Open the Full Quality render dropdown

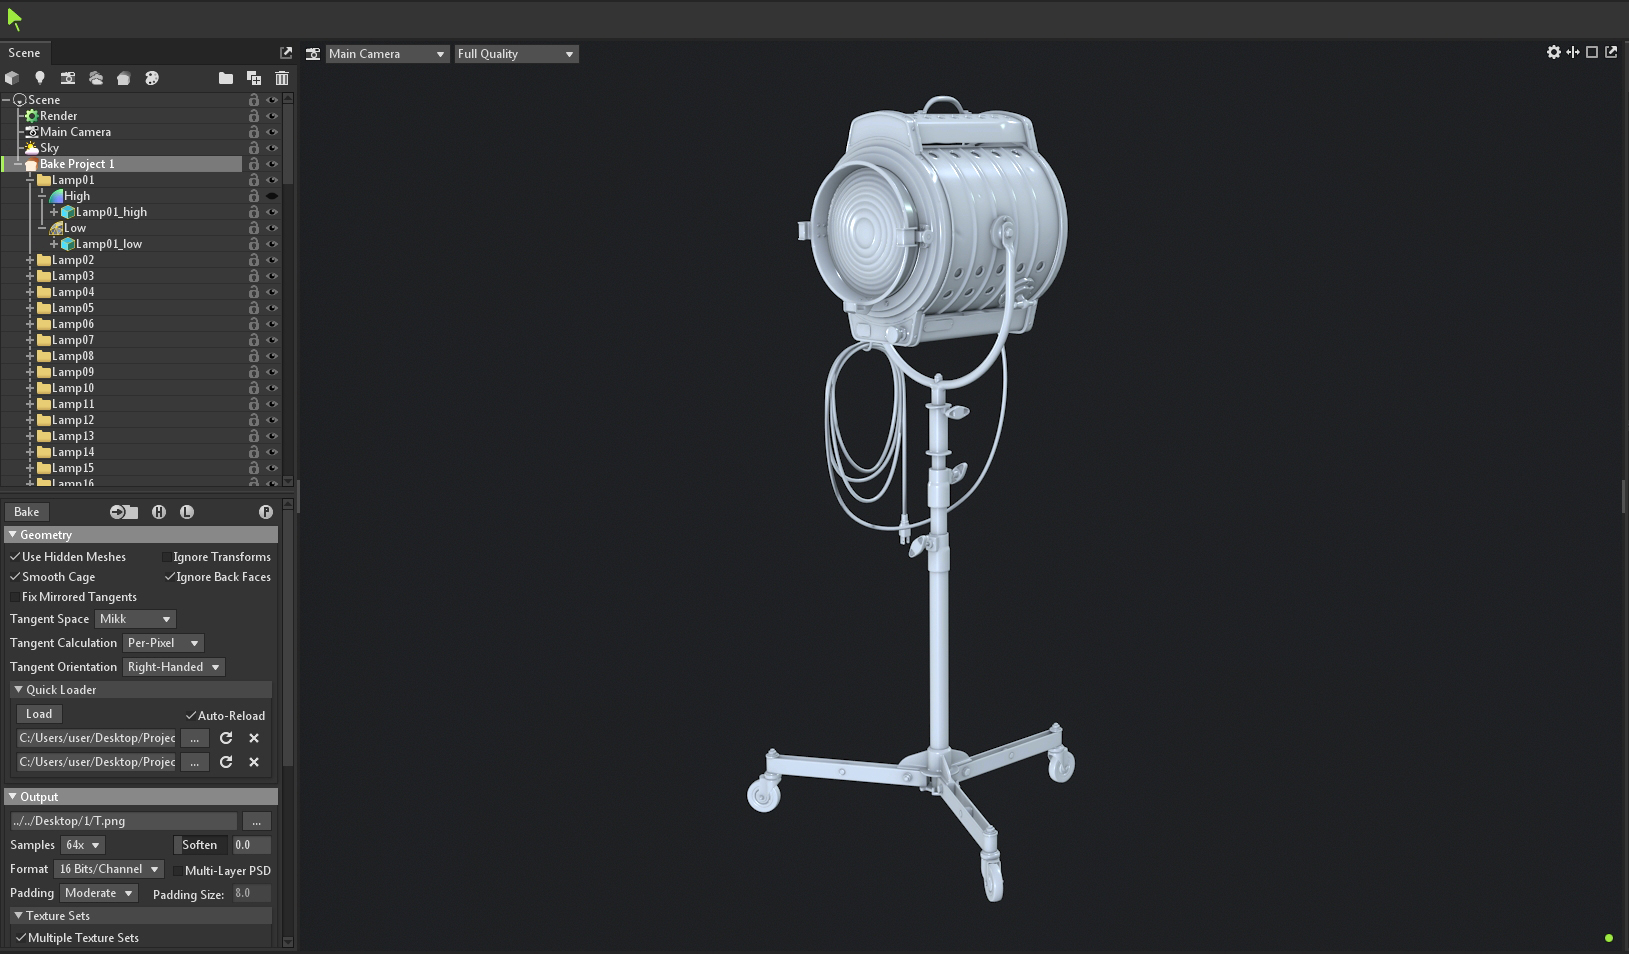coord(516,54)
